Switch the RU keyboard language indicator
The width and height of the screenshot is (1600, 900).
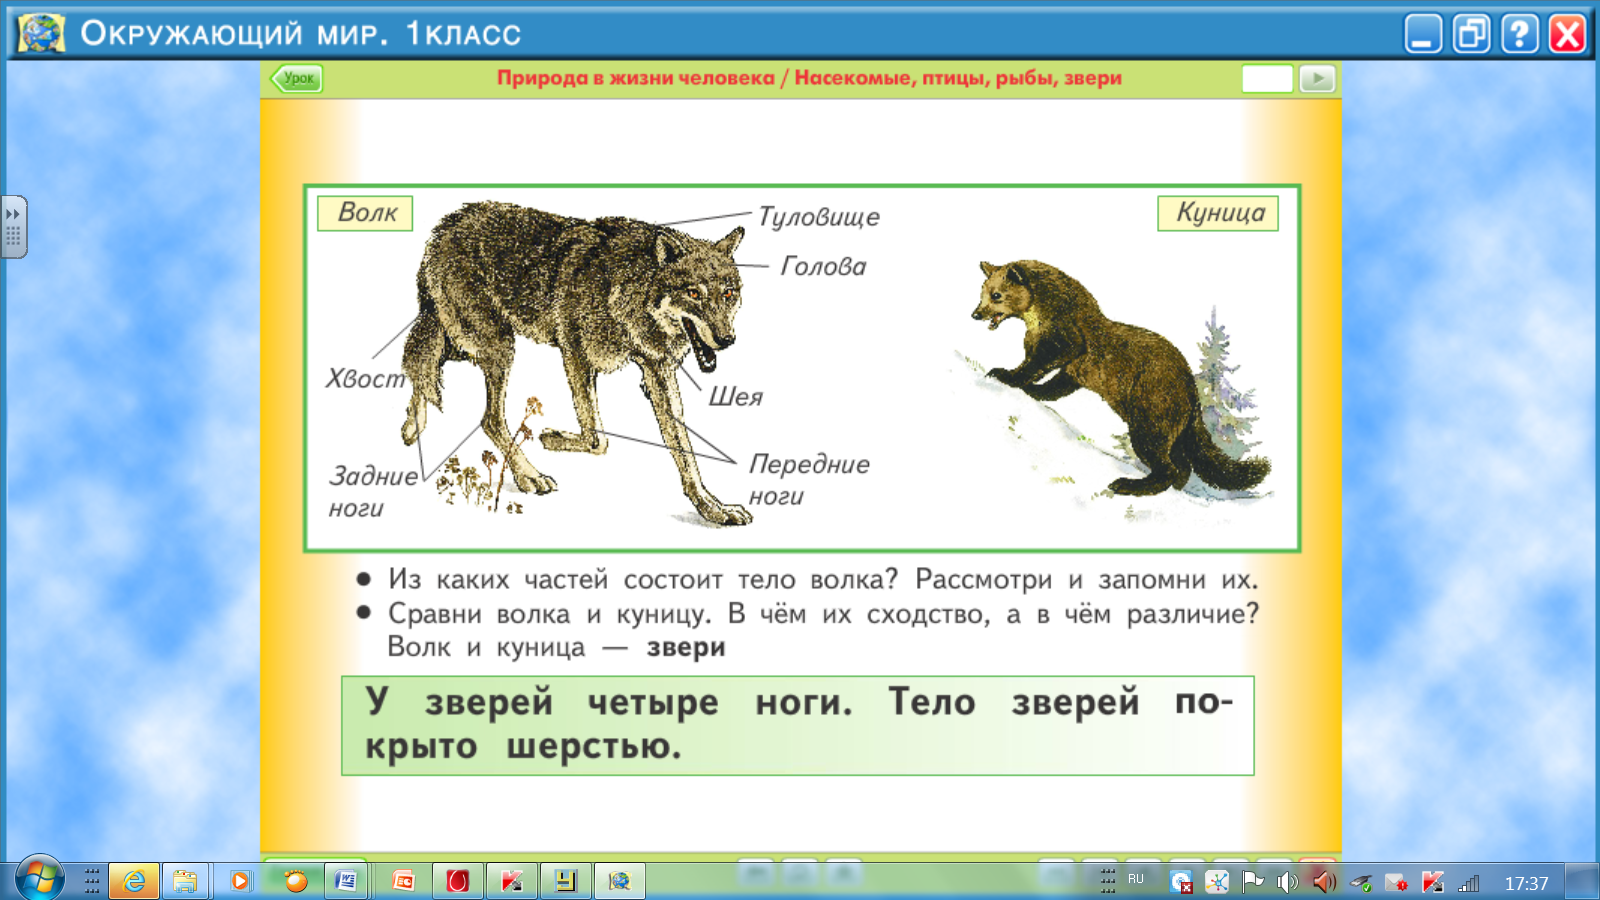[x=1136, y=880]
